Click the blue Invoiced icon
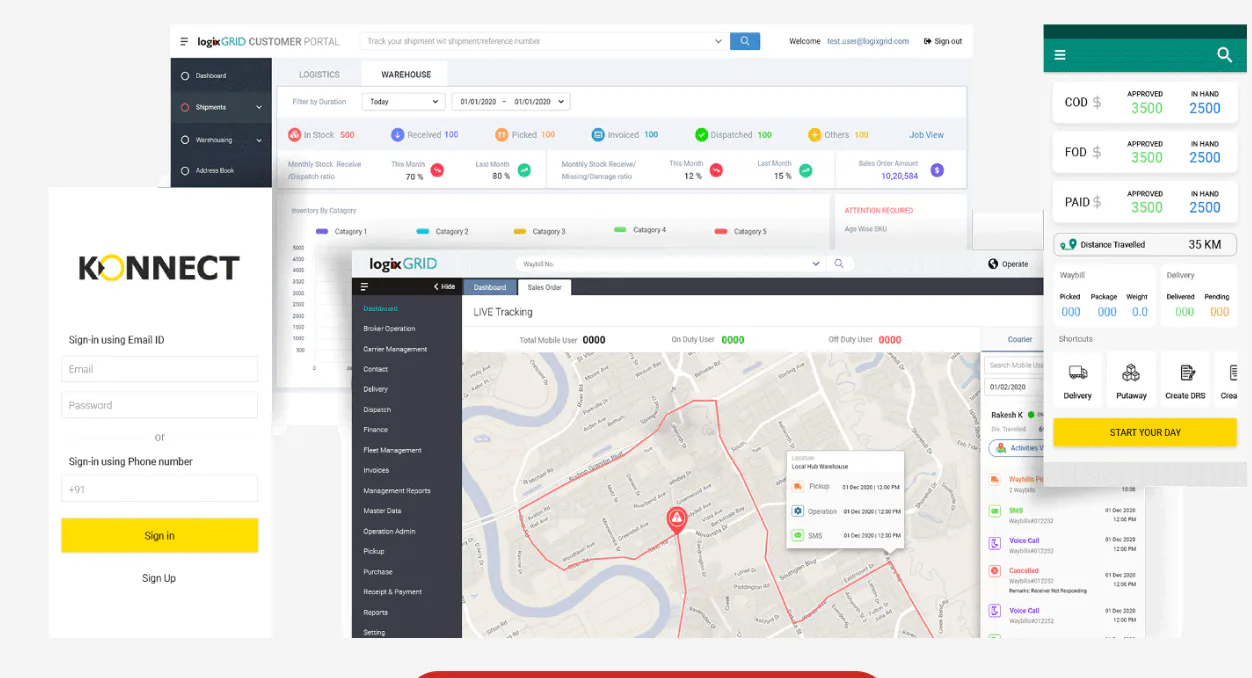The image size is (1252, 678). pos(598,135)
